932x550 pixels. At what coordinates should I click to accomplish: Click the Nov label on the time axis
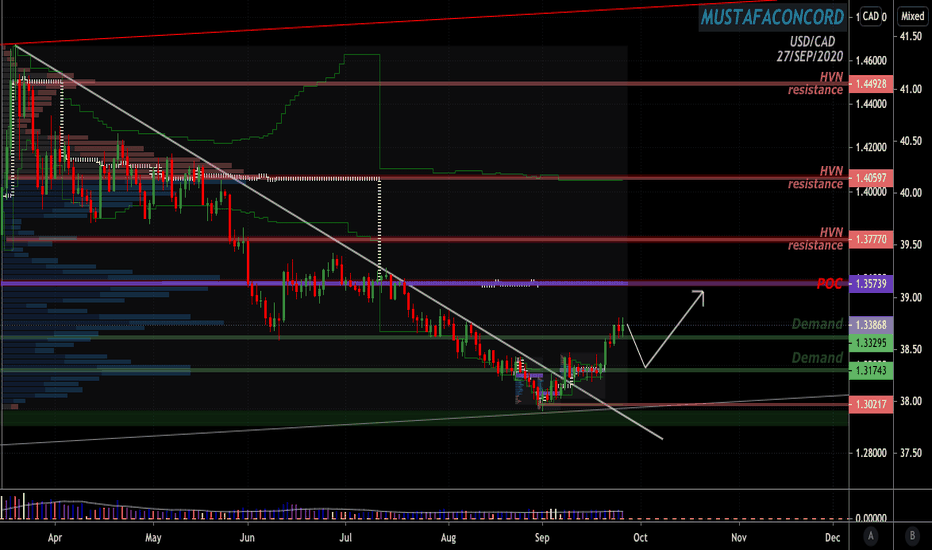click(739, 538)
